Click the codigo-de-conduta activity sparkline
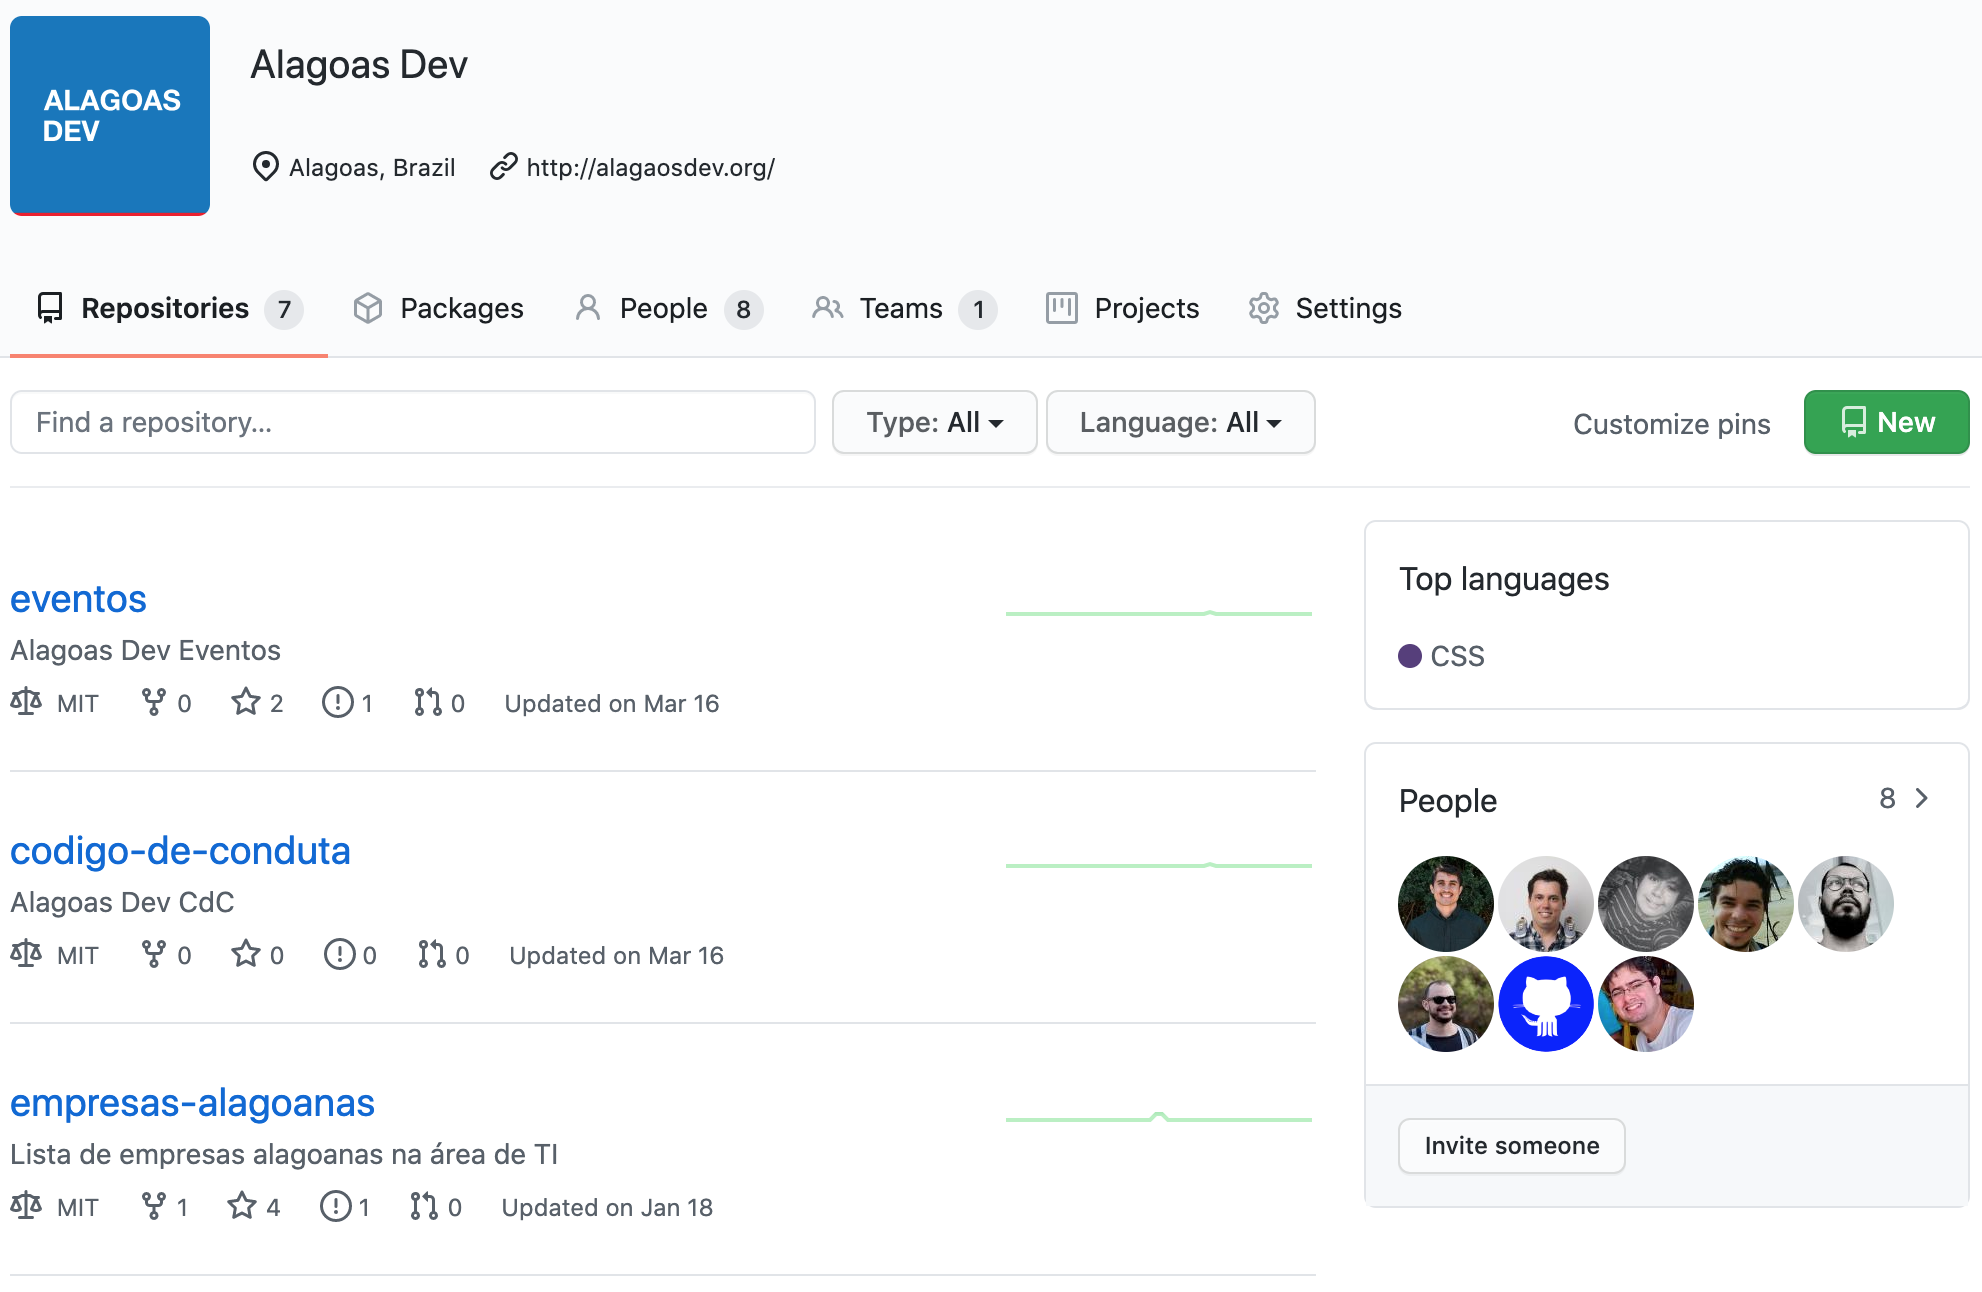Viewport: 1982px width, 1292px height. tap(1159, 865)
